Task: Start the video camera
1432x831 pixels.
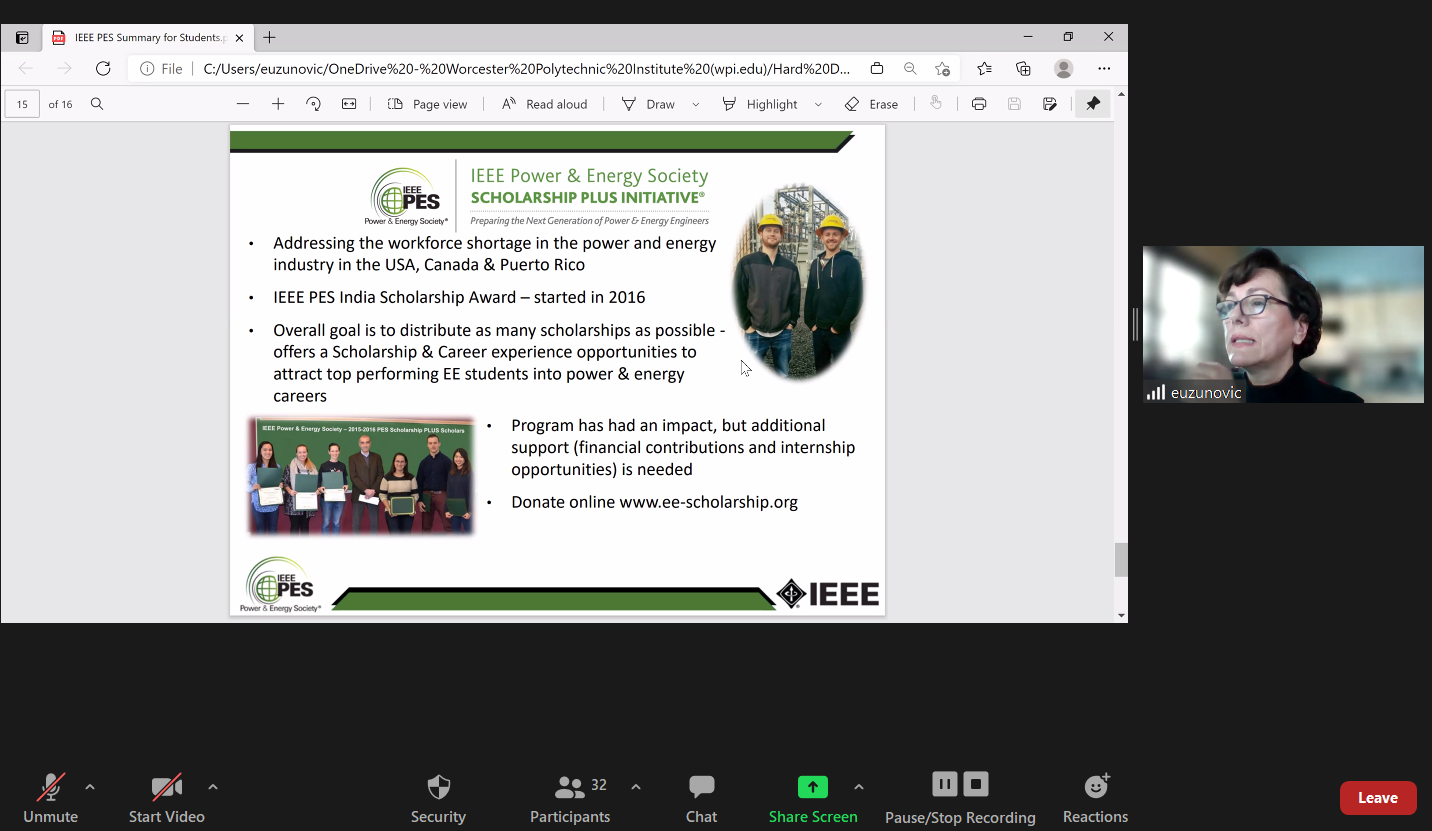Action: coord(166,797)
